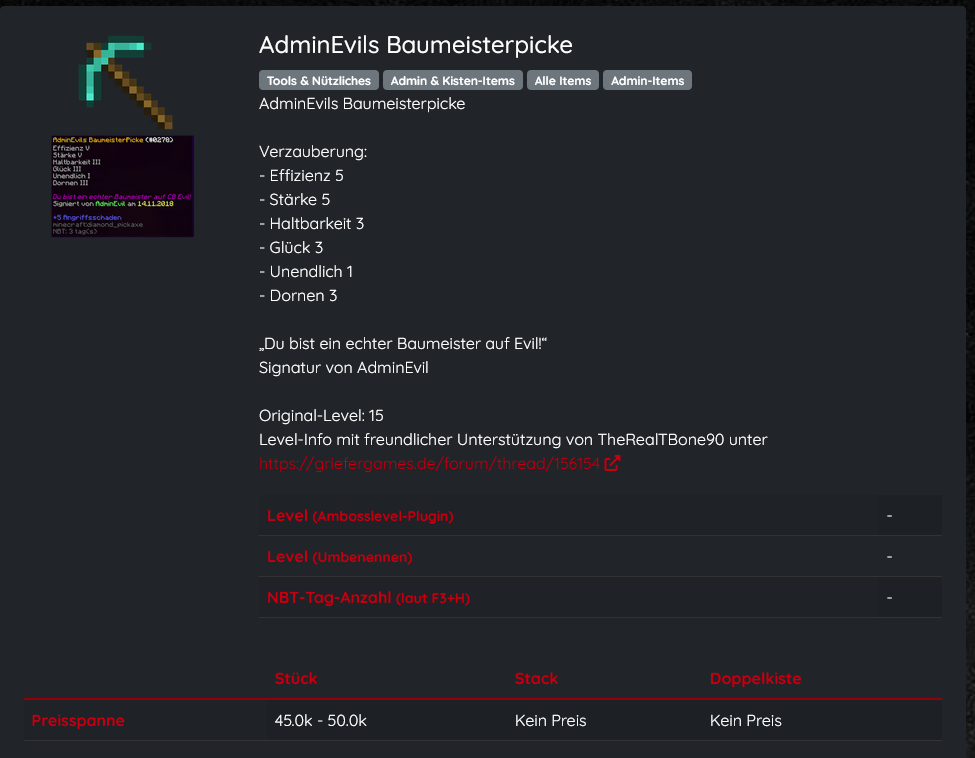Viewport: 975px width, 758px height.
Task: Click the 'Preisspanne' row label
Action: pos(78,720)
